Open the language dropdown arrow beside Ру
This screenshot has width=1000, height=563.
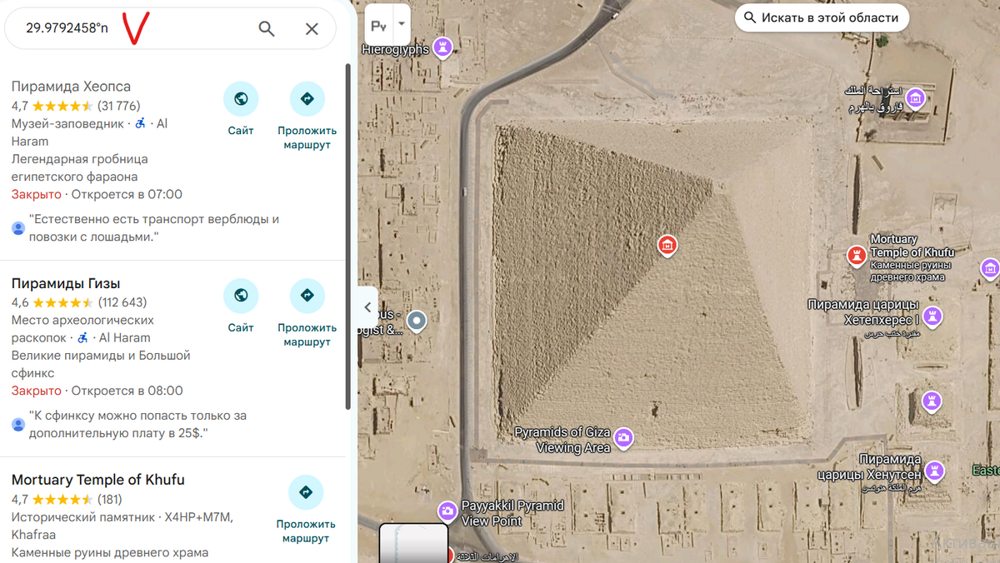coord(402,24)
